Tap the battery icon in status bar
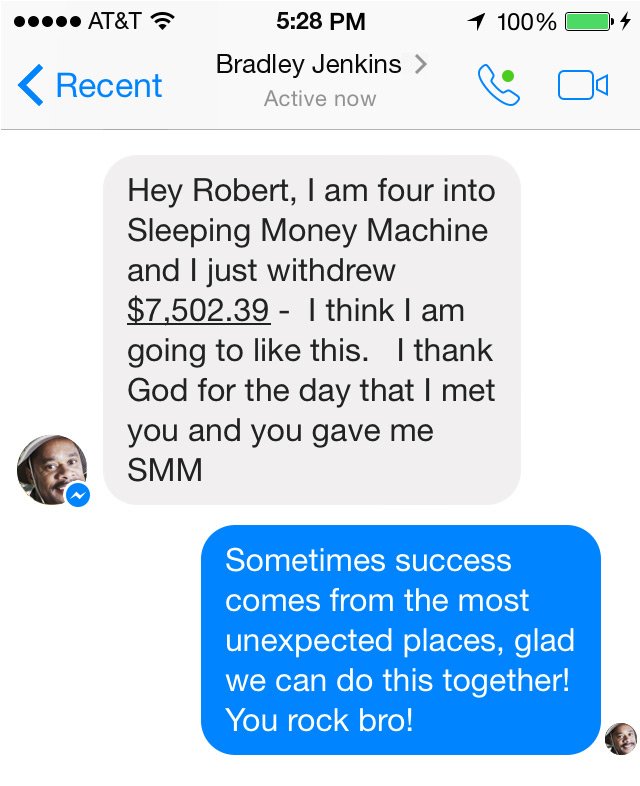The height and width of the screenshot is (786, 640). click(x=587, y=20)
